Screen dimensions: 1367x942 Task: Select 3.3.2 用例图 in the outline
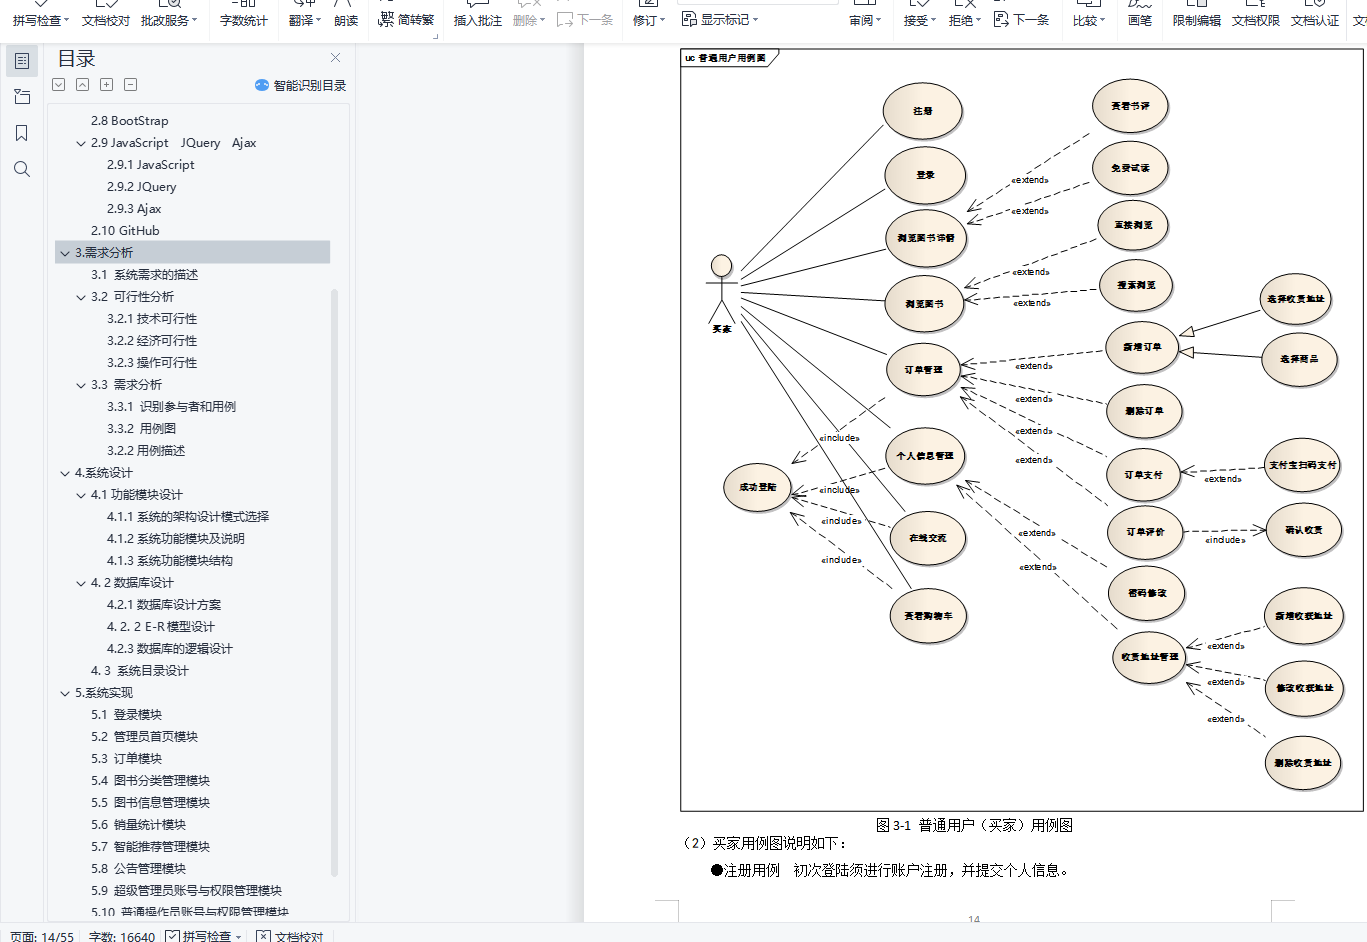click(142, 429)
